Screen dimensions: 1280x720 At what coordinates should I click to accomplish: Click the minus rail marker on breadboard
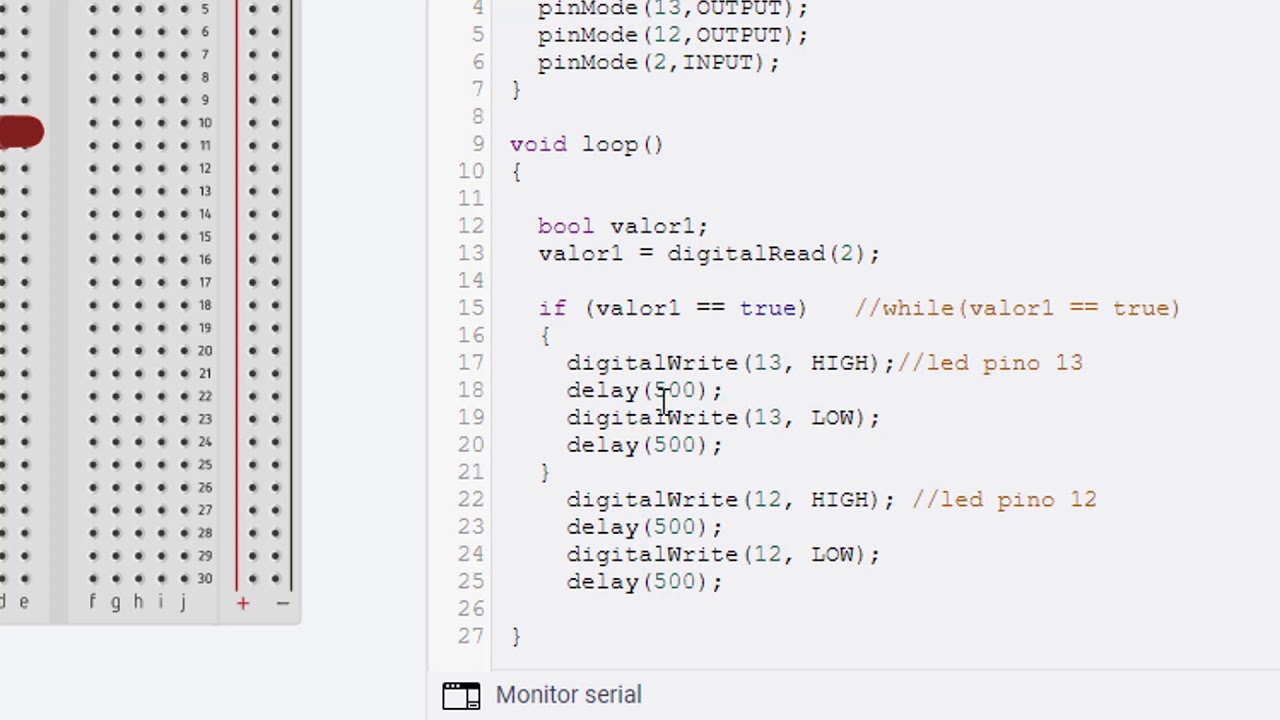(x=282, y=603)
